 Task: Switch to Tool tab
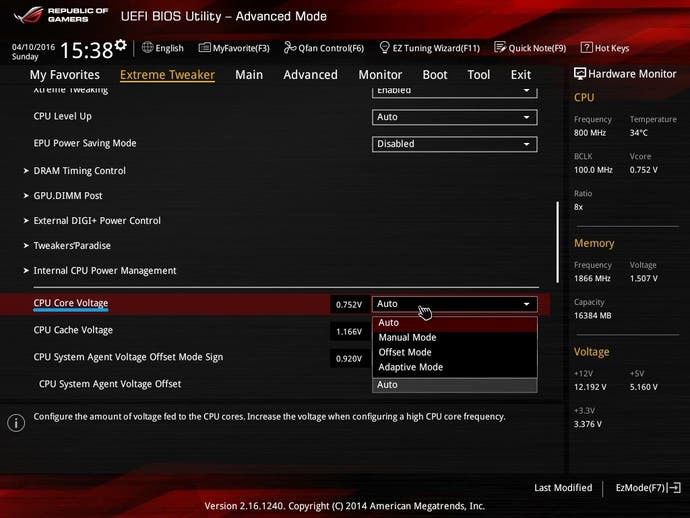(x=479, y=75)
